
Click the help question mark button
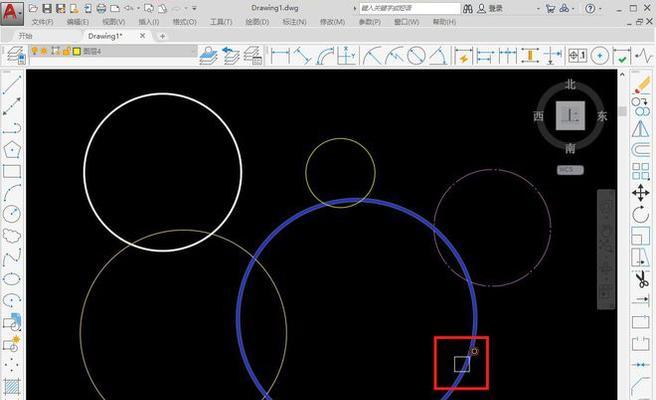coord(590,8)
